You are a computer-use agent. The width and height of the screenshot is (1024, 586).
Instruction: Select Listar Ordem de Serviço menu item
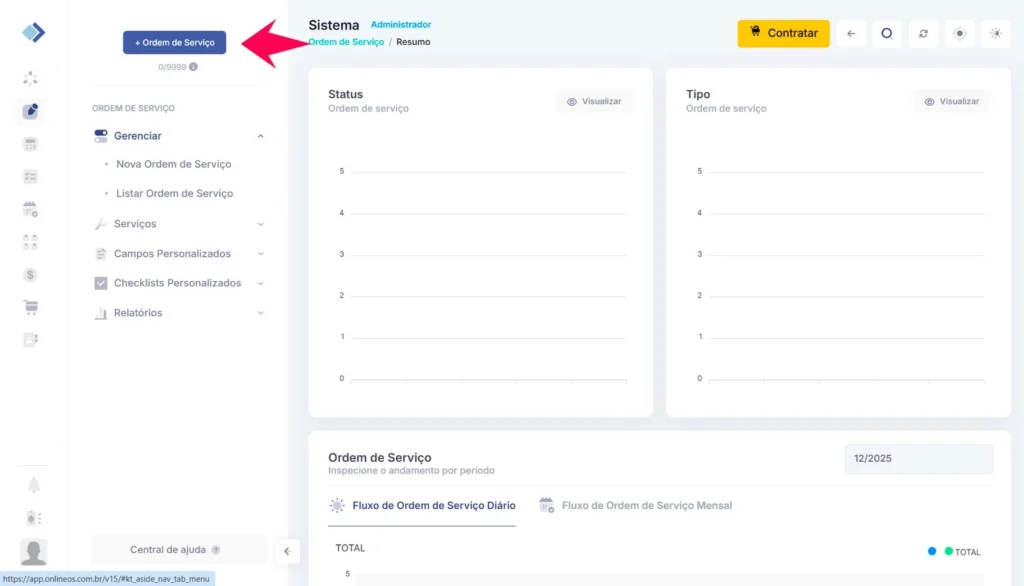pos(174,194)
